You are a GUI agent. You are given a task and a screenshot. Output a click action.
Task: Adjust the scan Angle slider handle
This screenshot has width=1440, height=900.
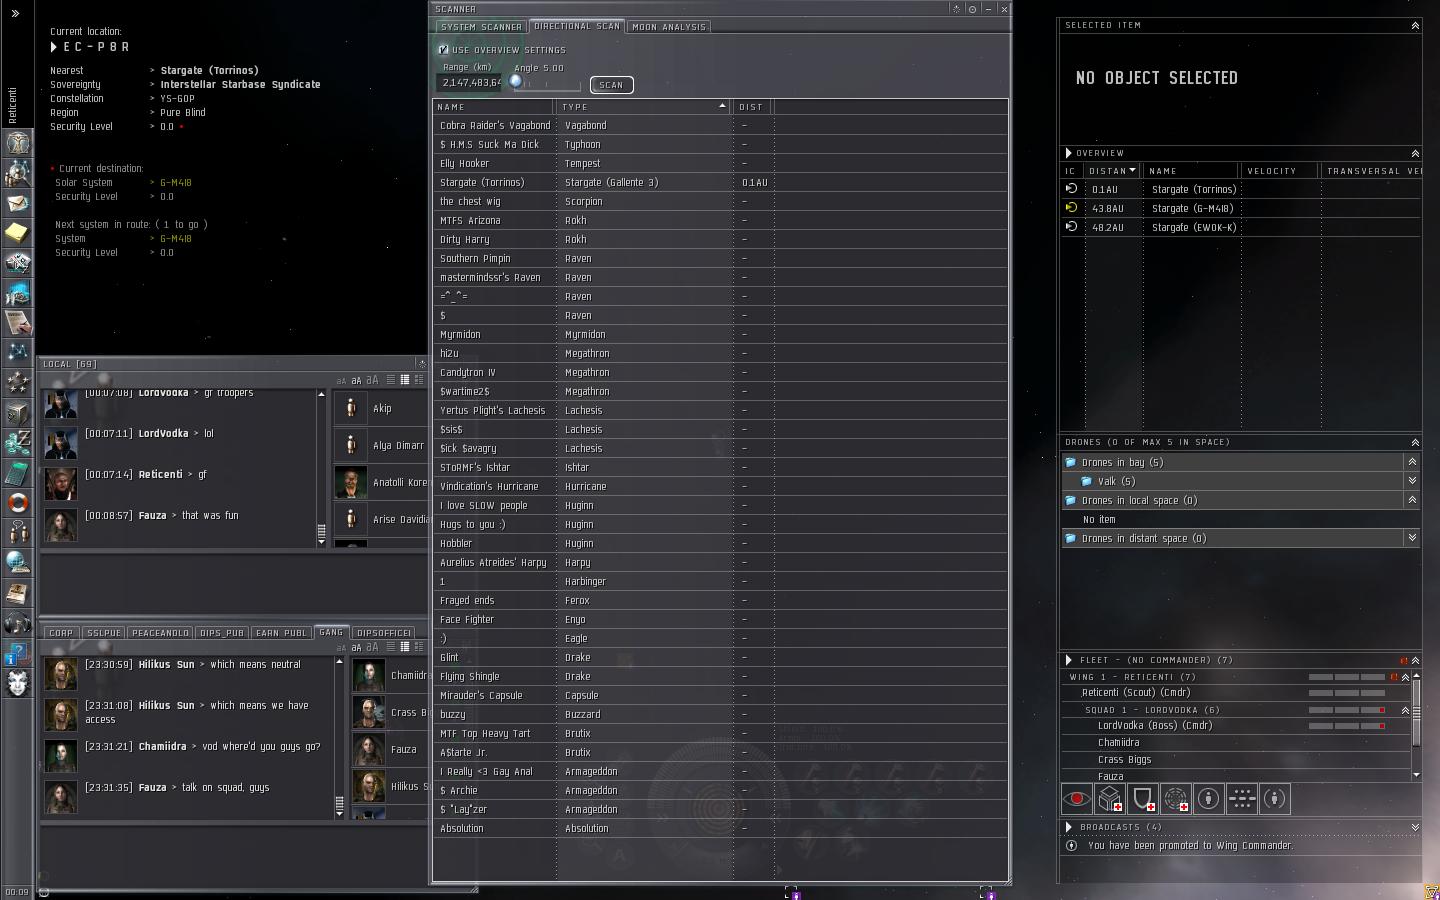(516, 82)
